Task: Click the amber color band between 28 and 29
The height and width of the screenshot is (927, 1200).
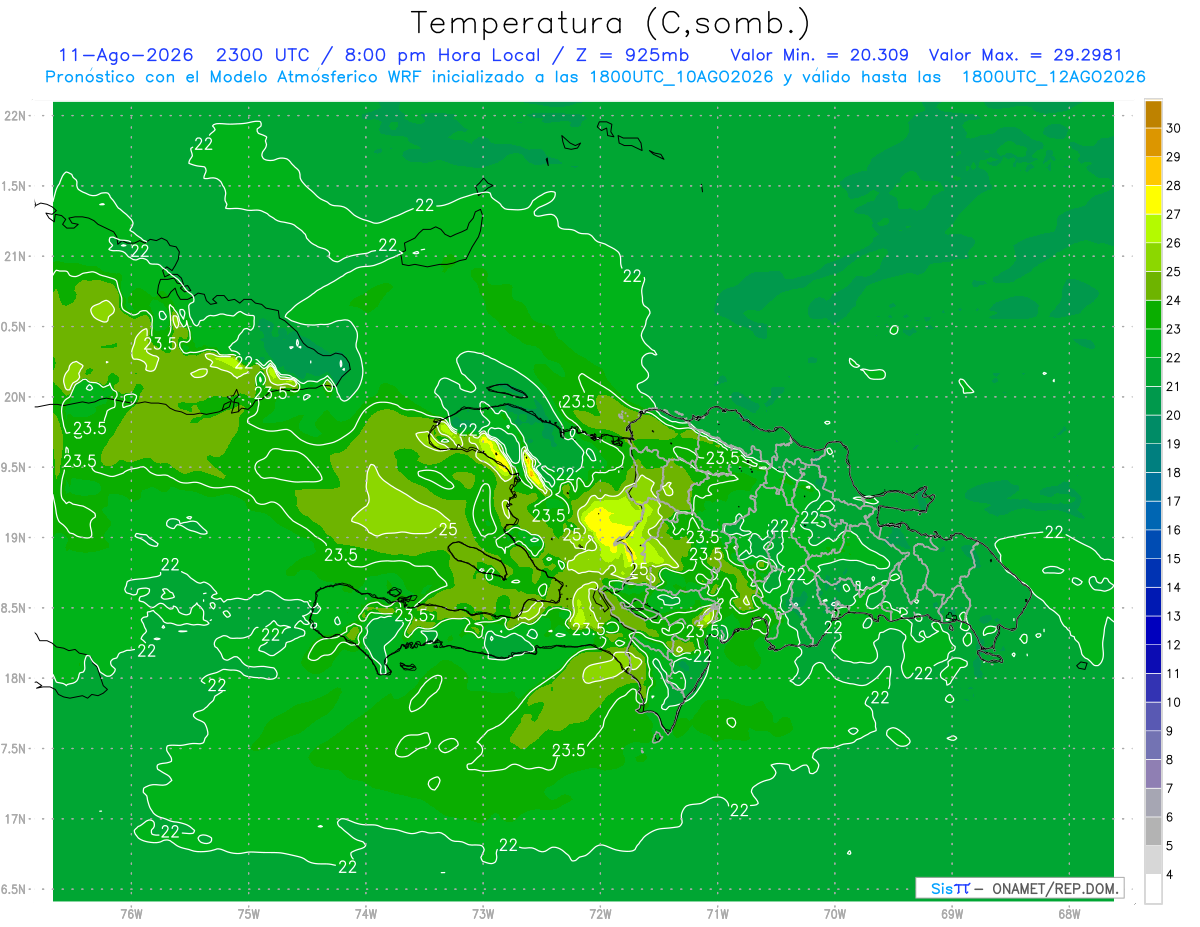Action: (1153, 171)
